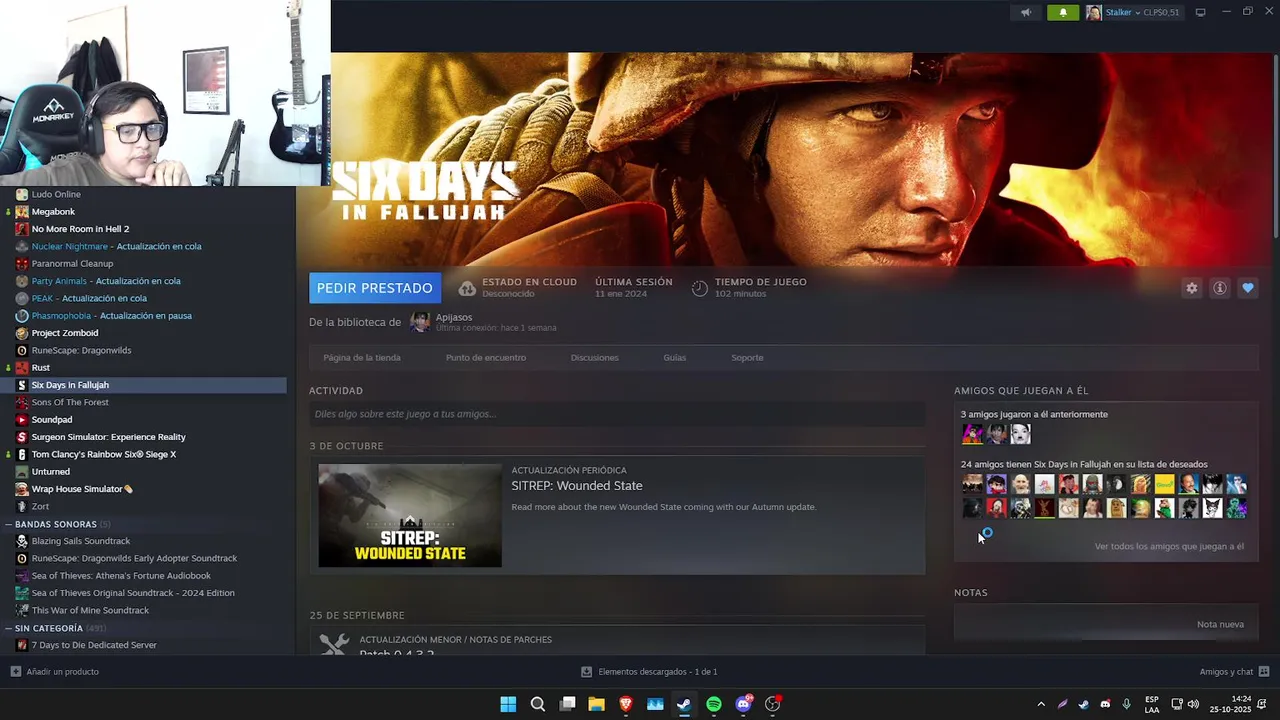
Task: Click the playtime clock icon
Action: (700, 288)
